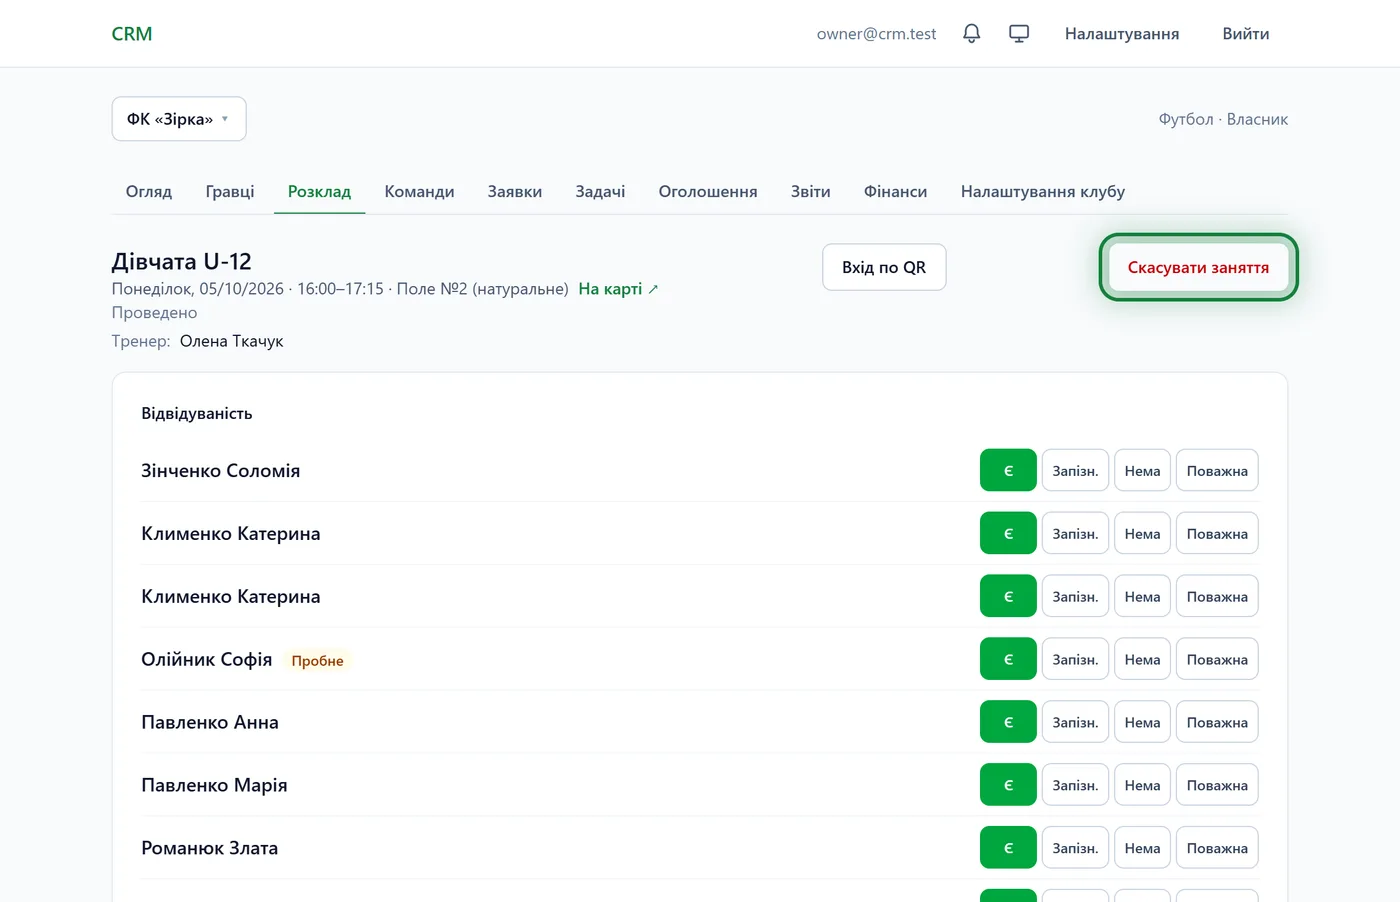The image size is (1400, 902).
Task: Set Зінченко Соломія to Нема
Action: pos(1142,471)
